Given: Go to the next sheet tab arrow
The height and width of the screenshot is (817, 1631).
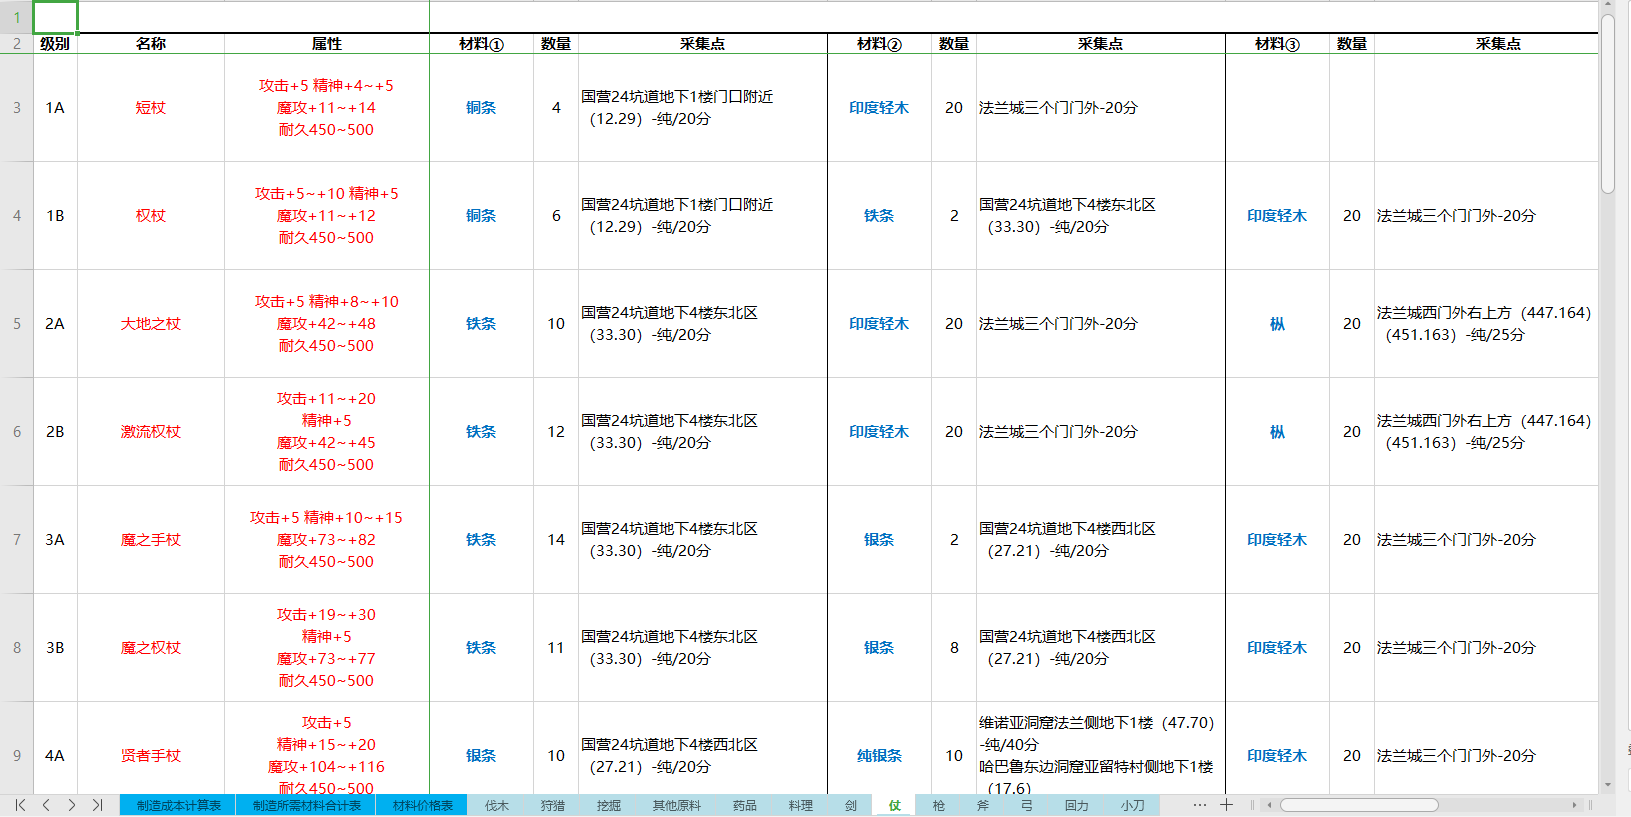Looking at the screenshot, I should pyautogui.click(x=72, y=805).
